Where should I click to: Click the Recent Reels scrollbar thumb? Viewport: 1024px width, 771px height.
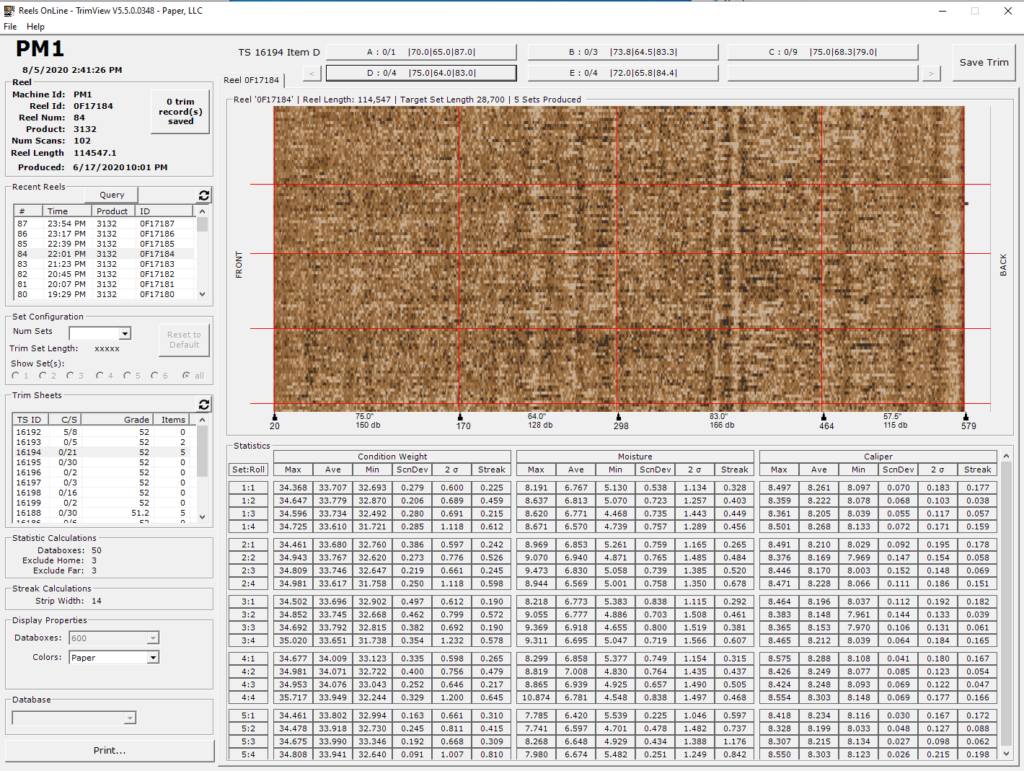(202, 225)
